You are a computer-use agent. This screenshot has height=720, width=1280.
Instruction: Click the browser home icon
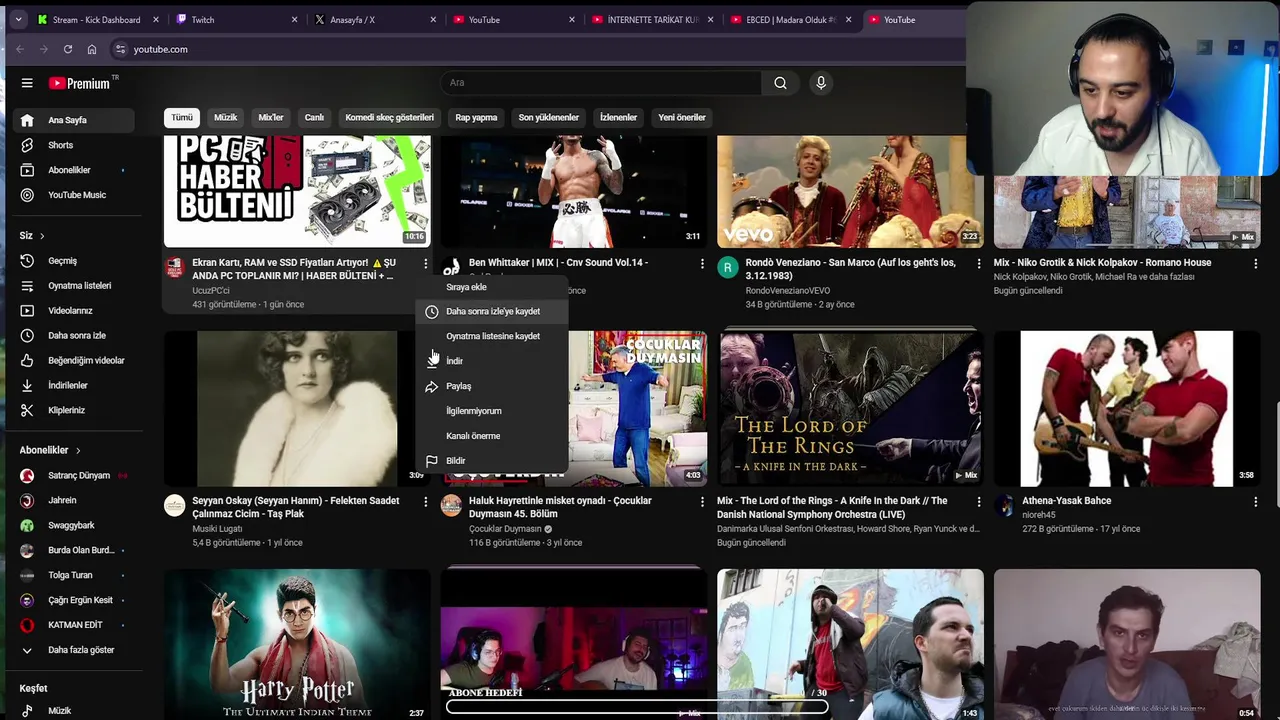[x=91, y=49]
